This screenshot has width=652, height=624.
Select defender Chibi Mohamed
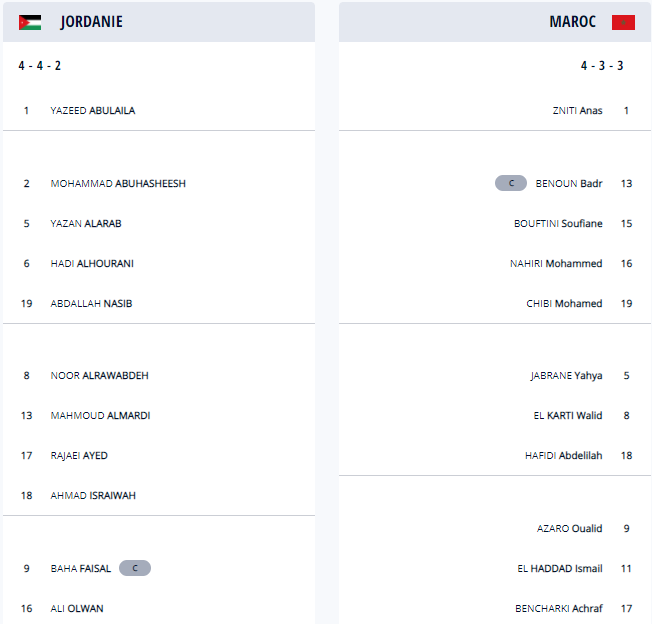tap(564, 304)
